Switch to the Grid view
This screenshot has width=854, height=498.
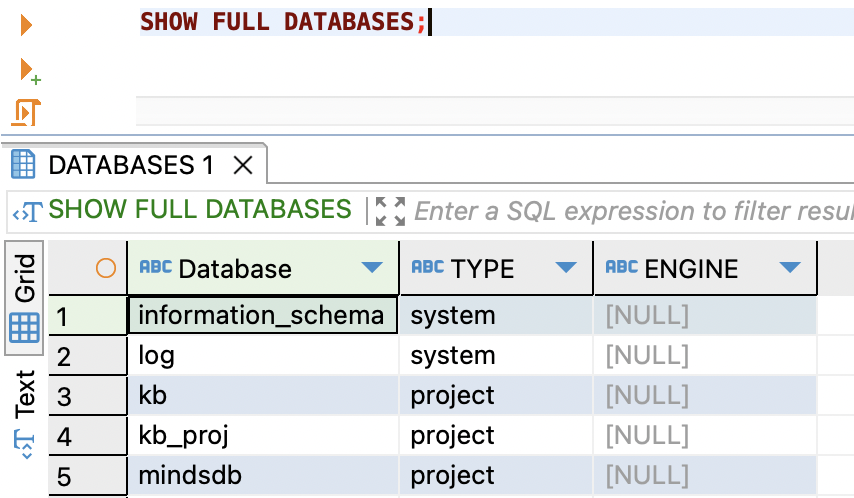coord(25,297)
